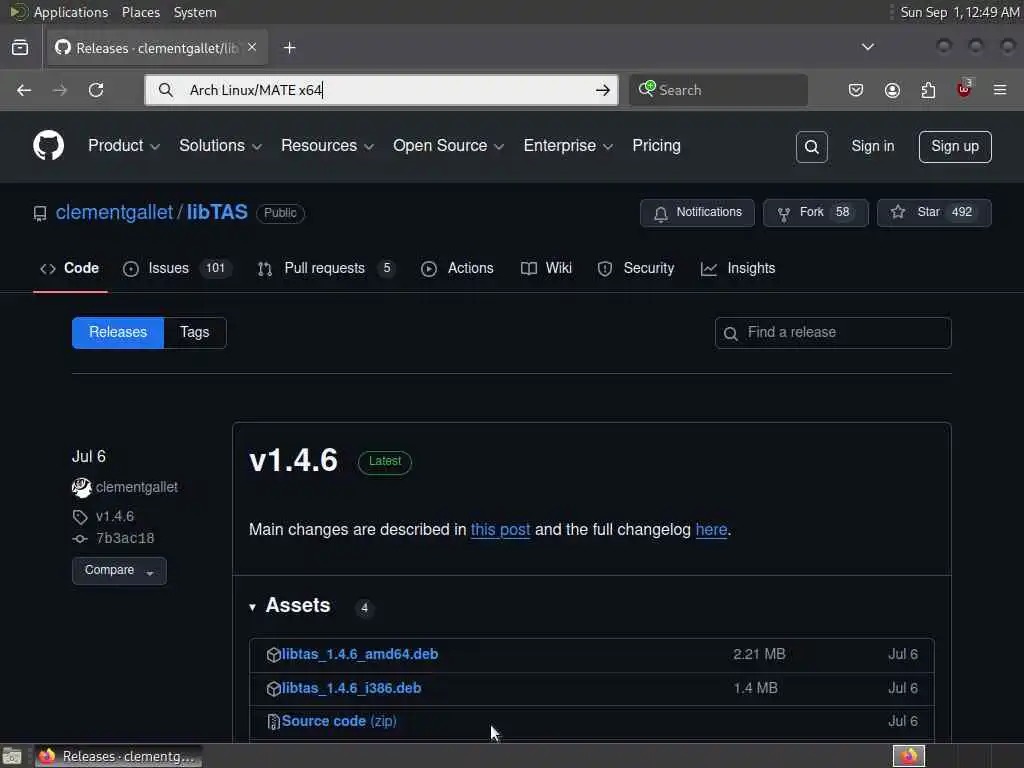The width and height of the screenshot is (1024, 768).
Task: Switch to the Code tab
Action: 70,268
